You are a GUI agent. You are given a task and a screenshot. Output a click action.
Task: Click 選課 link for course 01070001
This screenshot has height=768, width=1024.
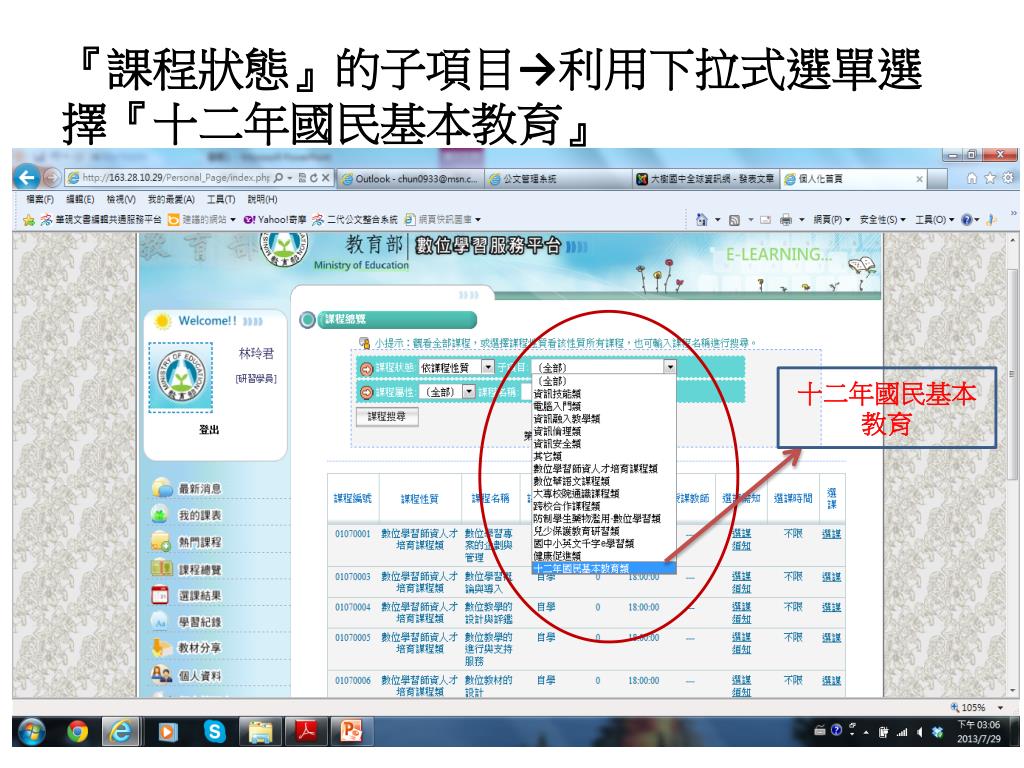[x=831, y=534]
